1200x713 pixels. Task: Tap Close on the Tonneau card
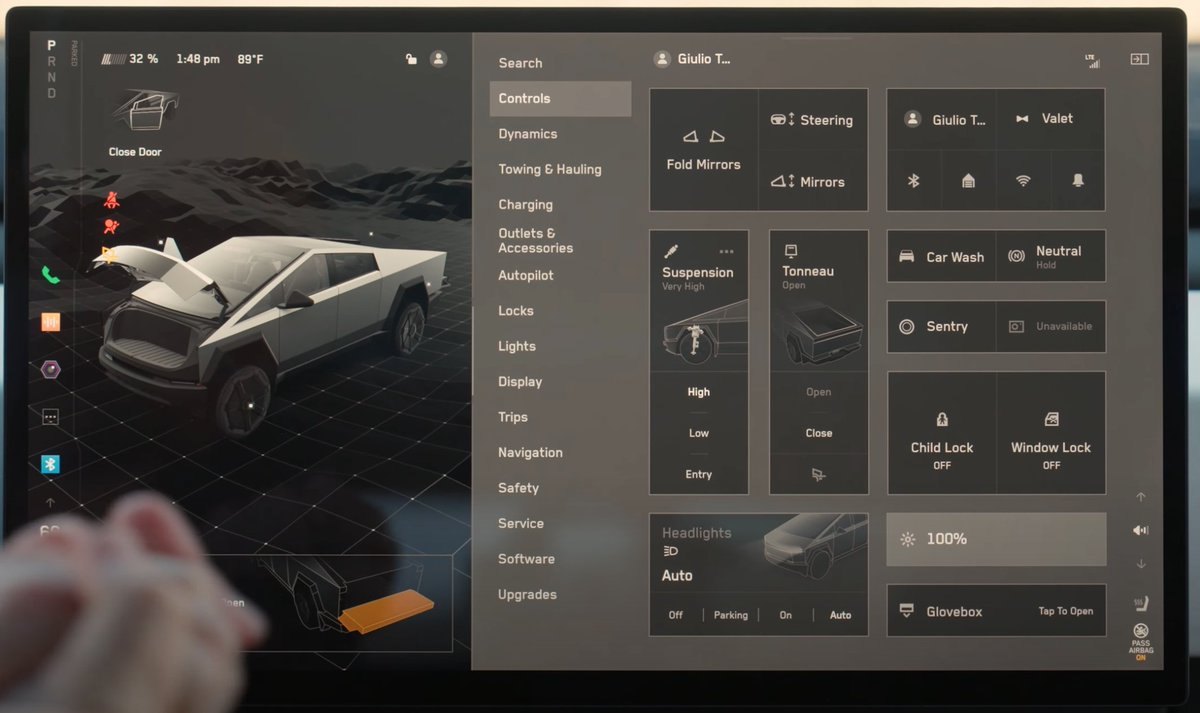point(818,433)
